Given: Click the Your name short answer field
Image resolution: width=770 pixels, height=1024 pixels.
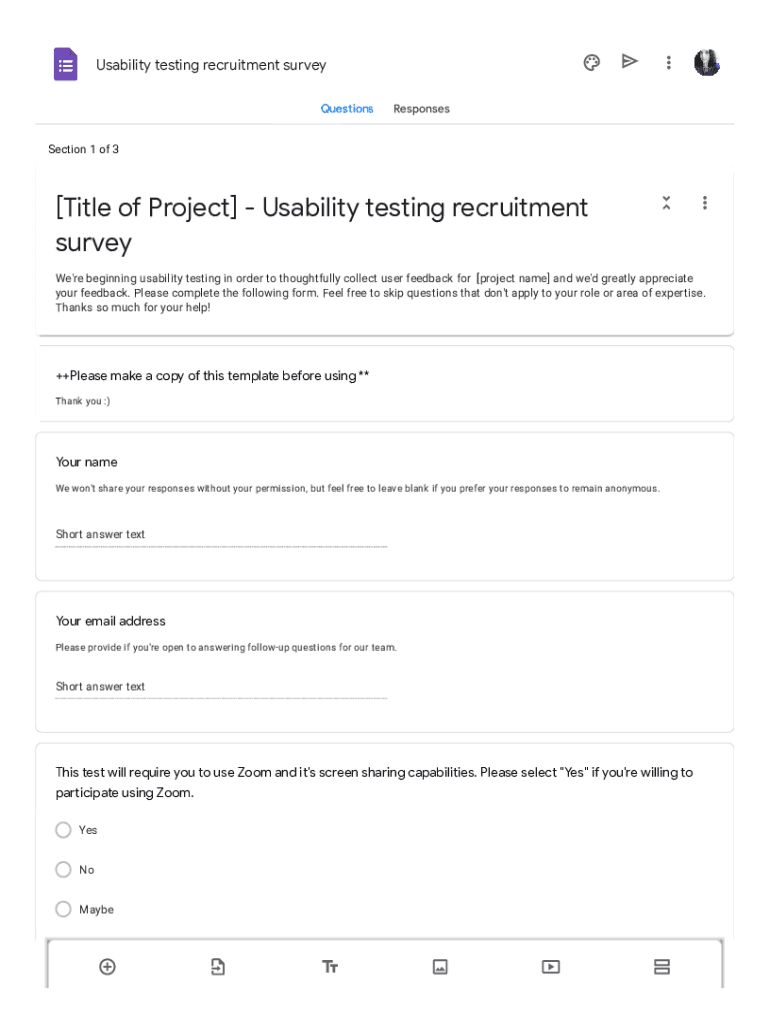Looking at the screenshot, I should click(x=220, y=535).
